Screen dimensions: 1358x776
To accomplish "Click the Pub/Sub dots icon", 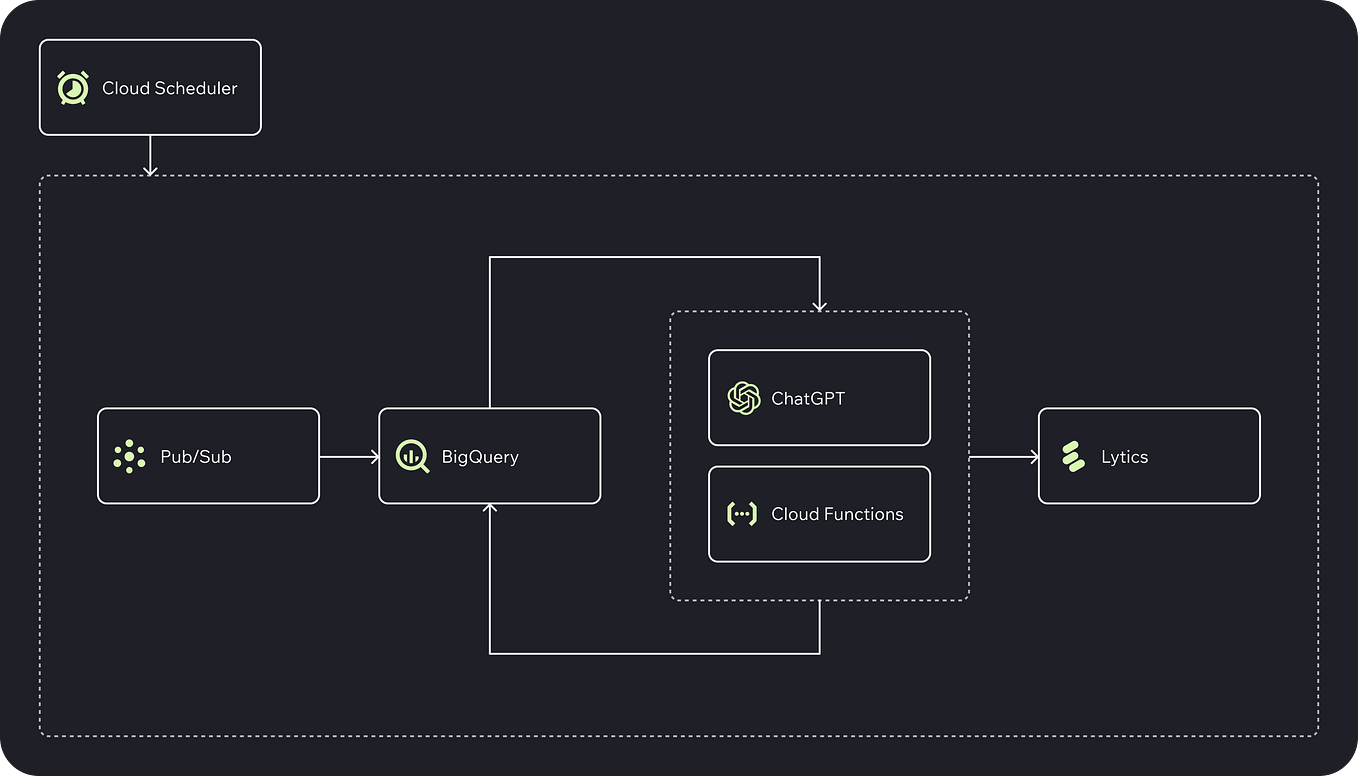I will tap(129, 456).
